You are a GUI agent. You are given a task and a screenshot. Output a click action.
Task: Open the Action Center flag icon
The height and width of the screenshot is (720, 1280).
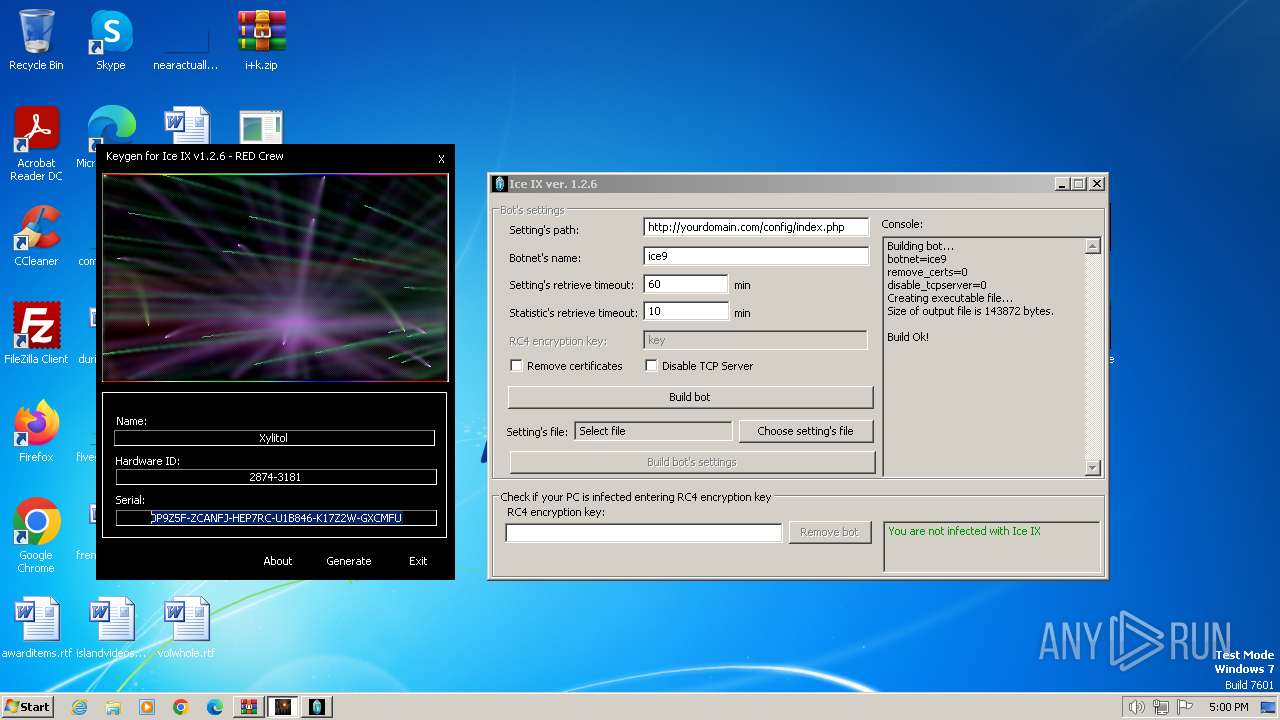tap(1184, 707)
